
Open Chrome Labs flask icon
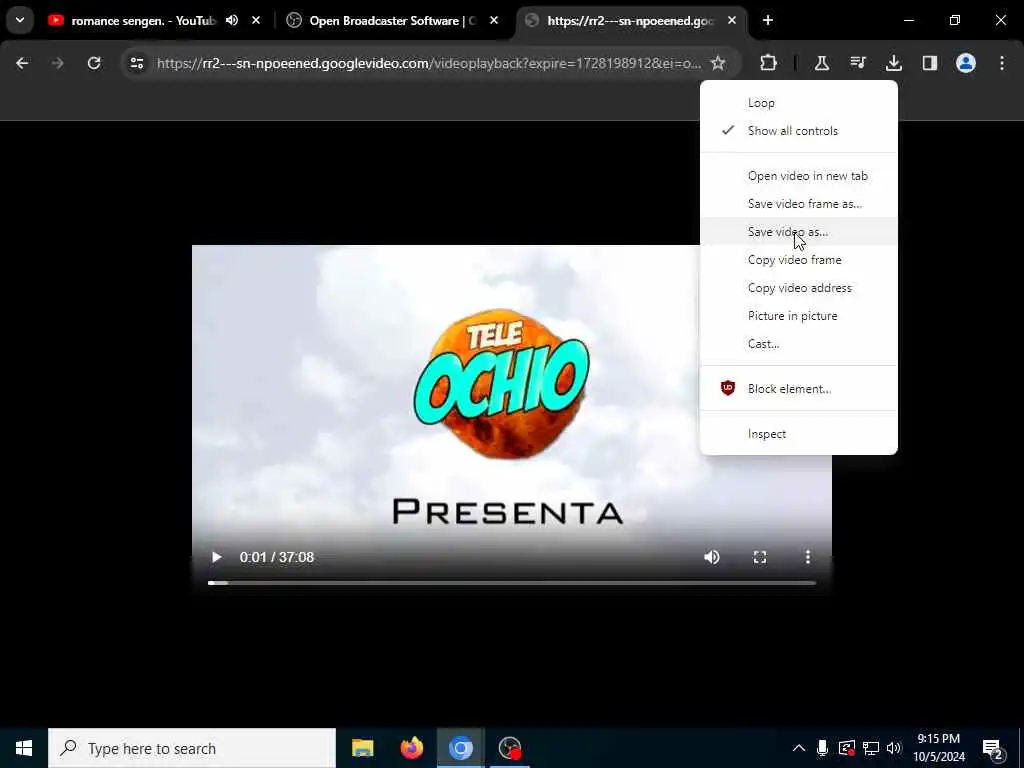click(x=822, y=63)
